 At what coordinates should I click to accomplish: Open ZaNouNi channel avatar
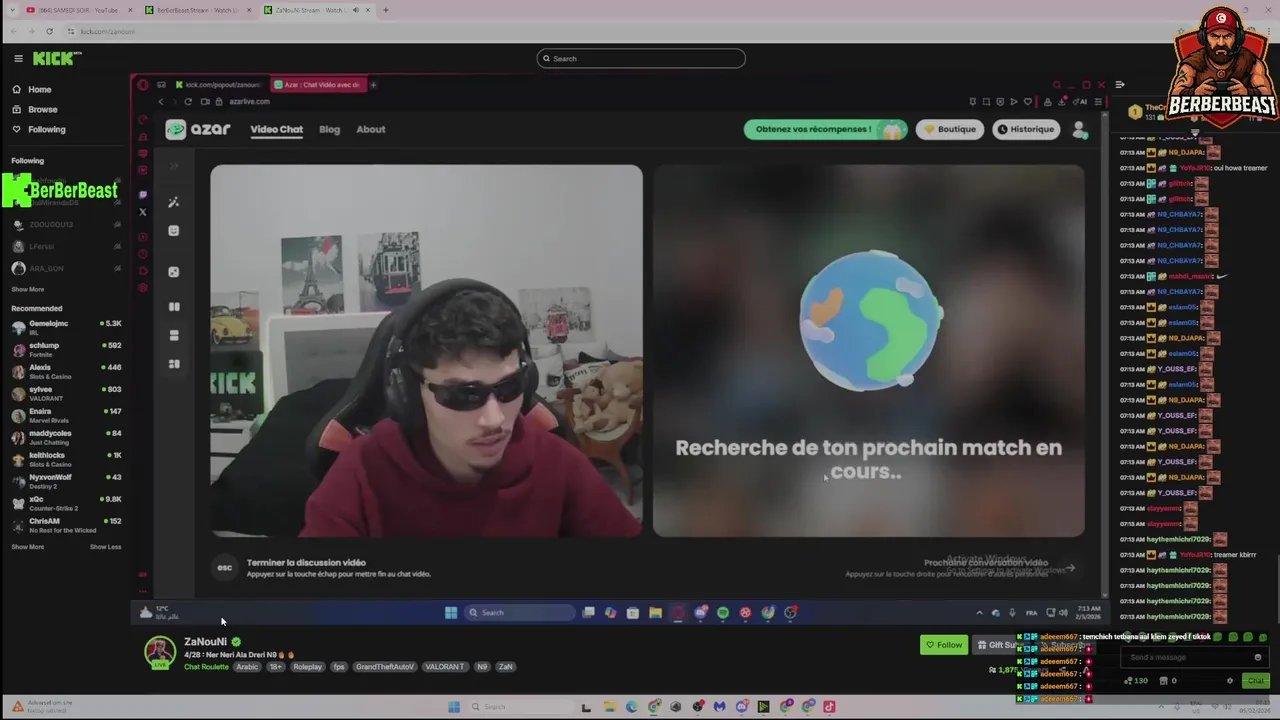tap(159, 652)
